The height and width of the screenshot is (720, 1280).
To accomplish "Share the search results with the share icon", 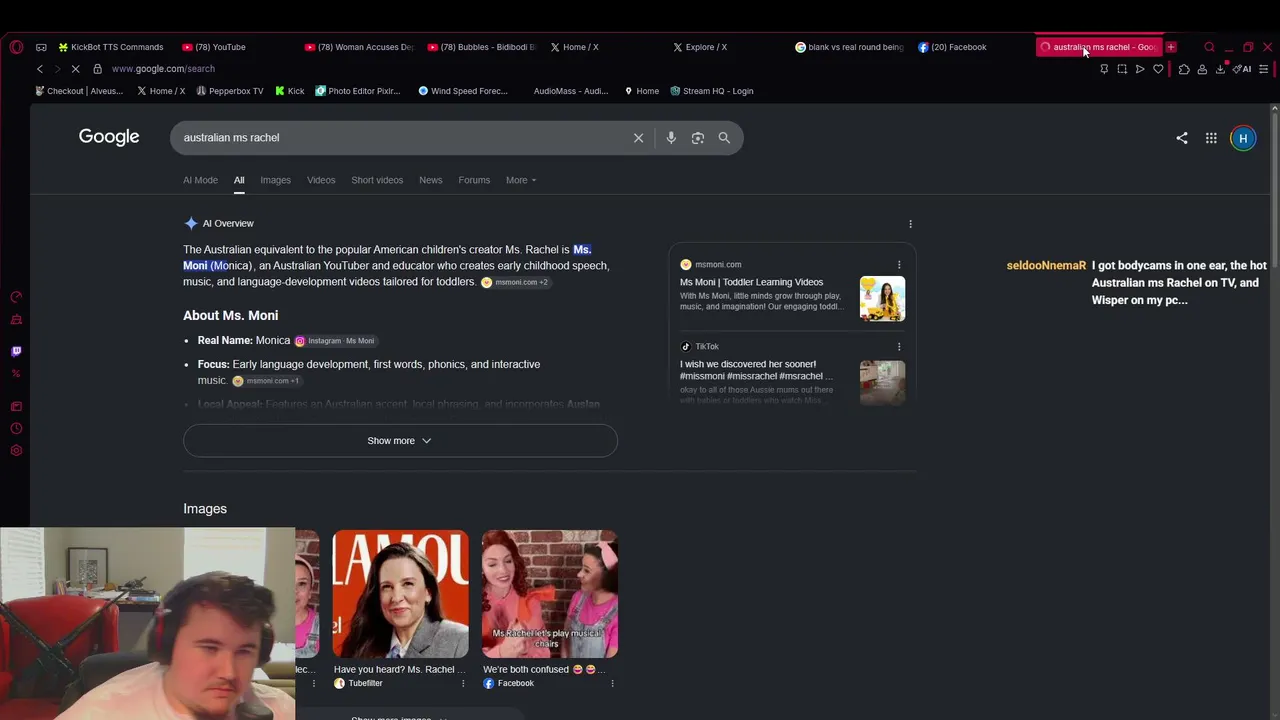I will [x=1182, y=138].
